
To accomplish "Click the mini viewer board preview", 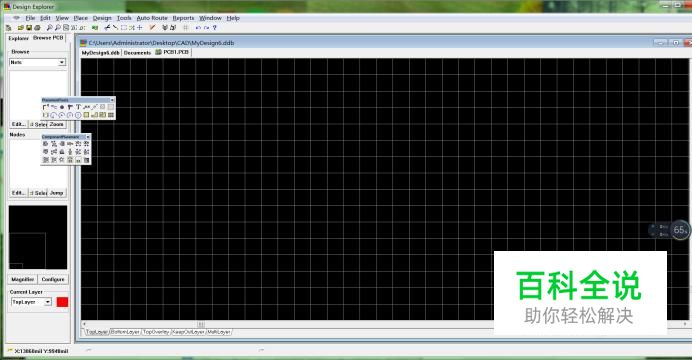I will [38, 237].
